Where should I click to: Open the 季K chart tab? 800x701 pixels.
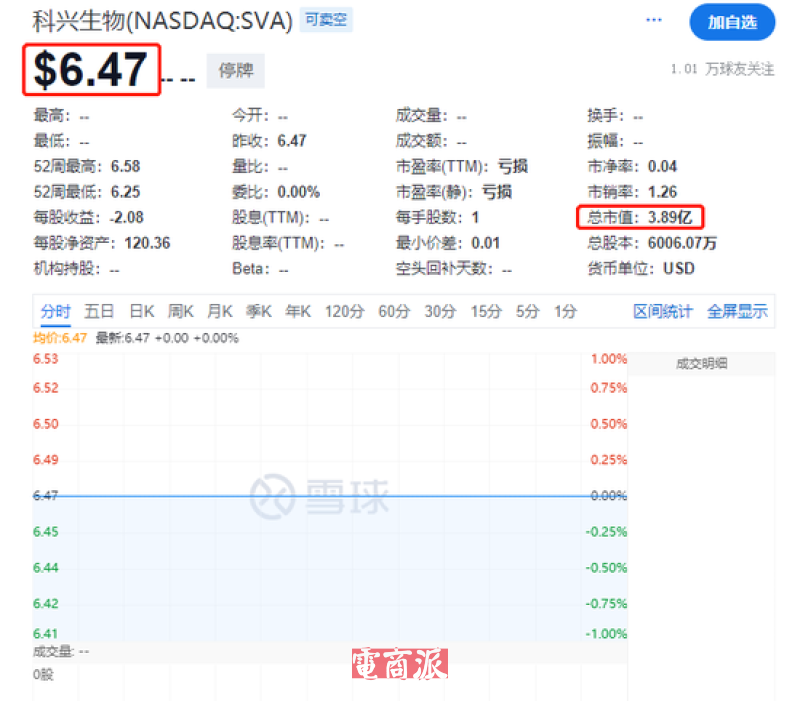pyautogui.click(x=259, y=311)
